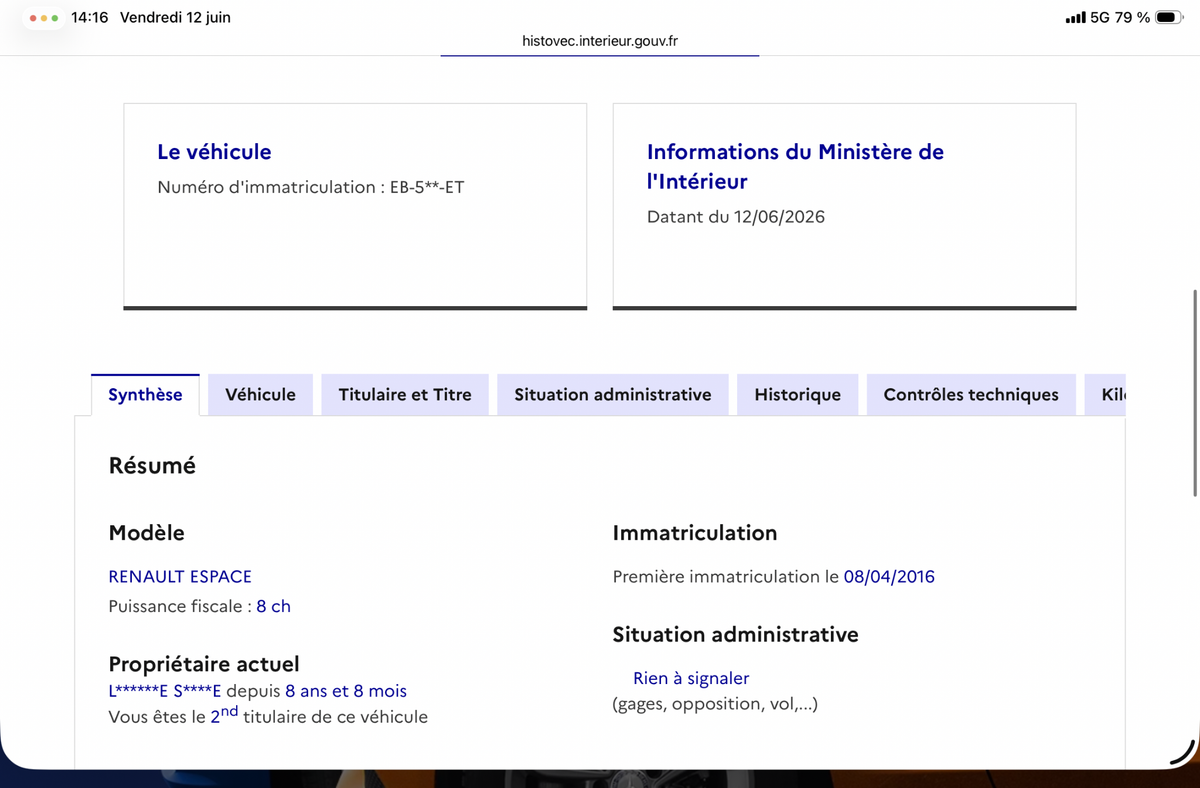The image size is (1200, 788).
Task: Click the 2nd titulaire ordinal text
Action: coord(224,714)
